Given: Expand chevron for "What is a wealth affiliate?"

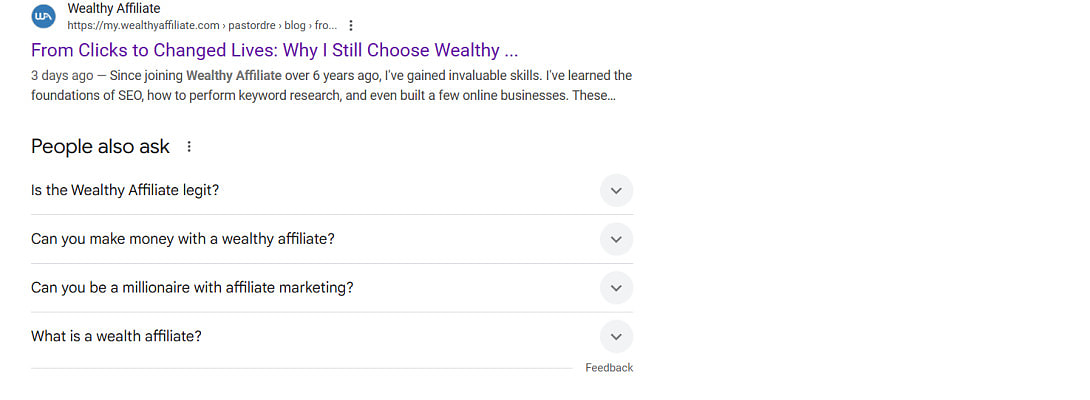Looking at the screenshot, I should point(616,337).
